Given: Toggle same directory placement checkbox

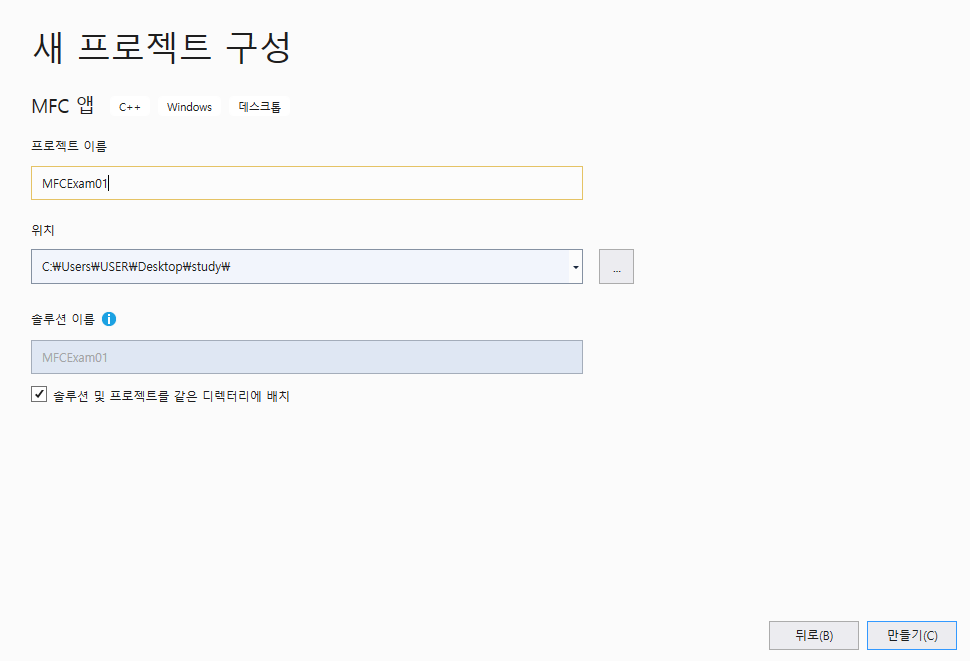Looking at the screenshot, I should tap(39, 394).
